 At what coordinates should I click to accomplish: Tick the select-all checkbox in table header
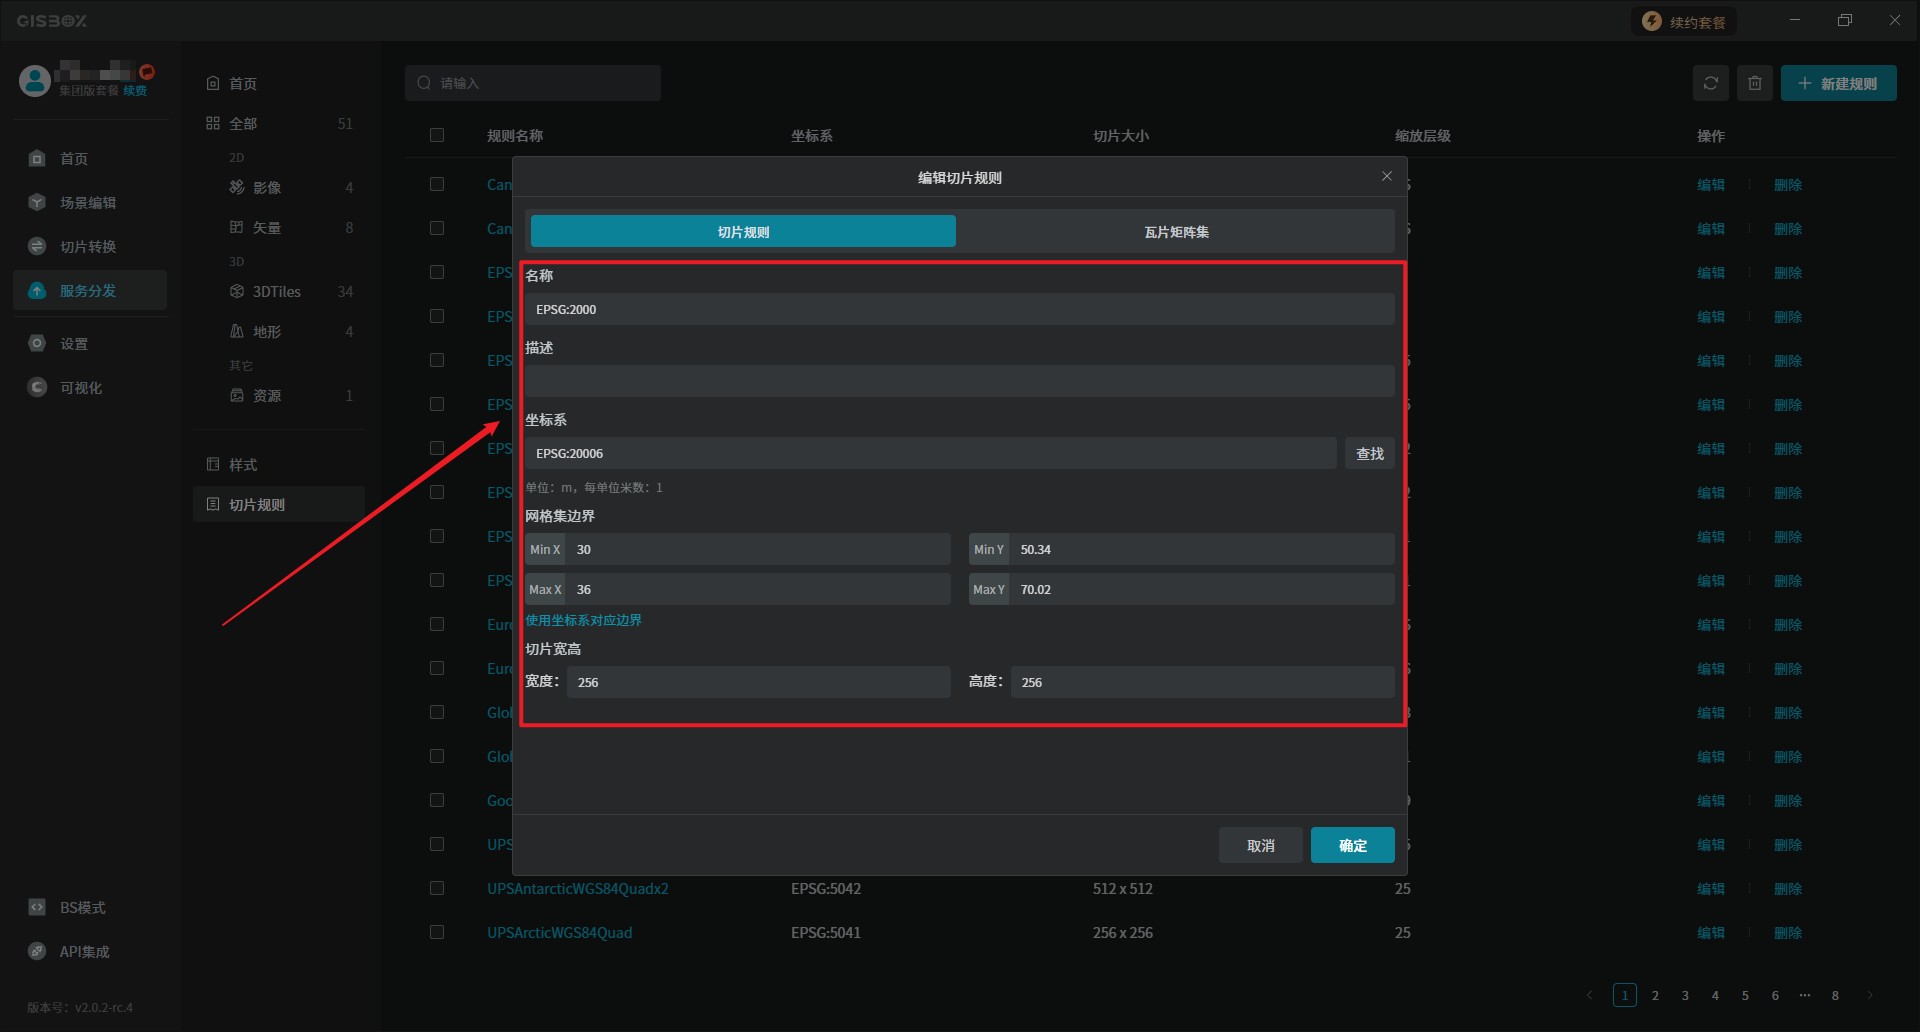pyautogui.click(x=437, y=135)
